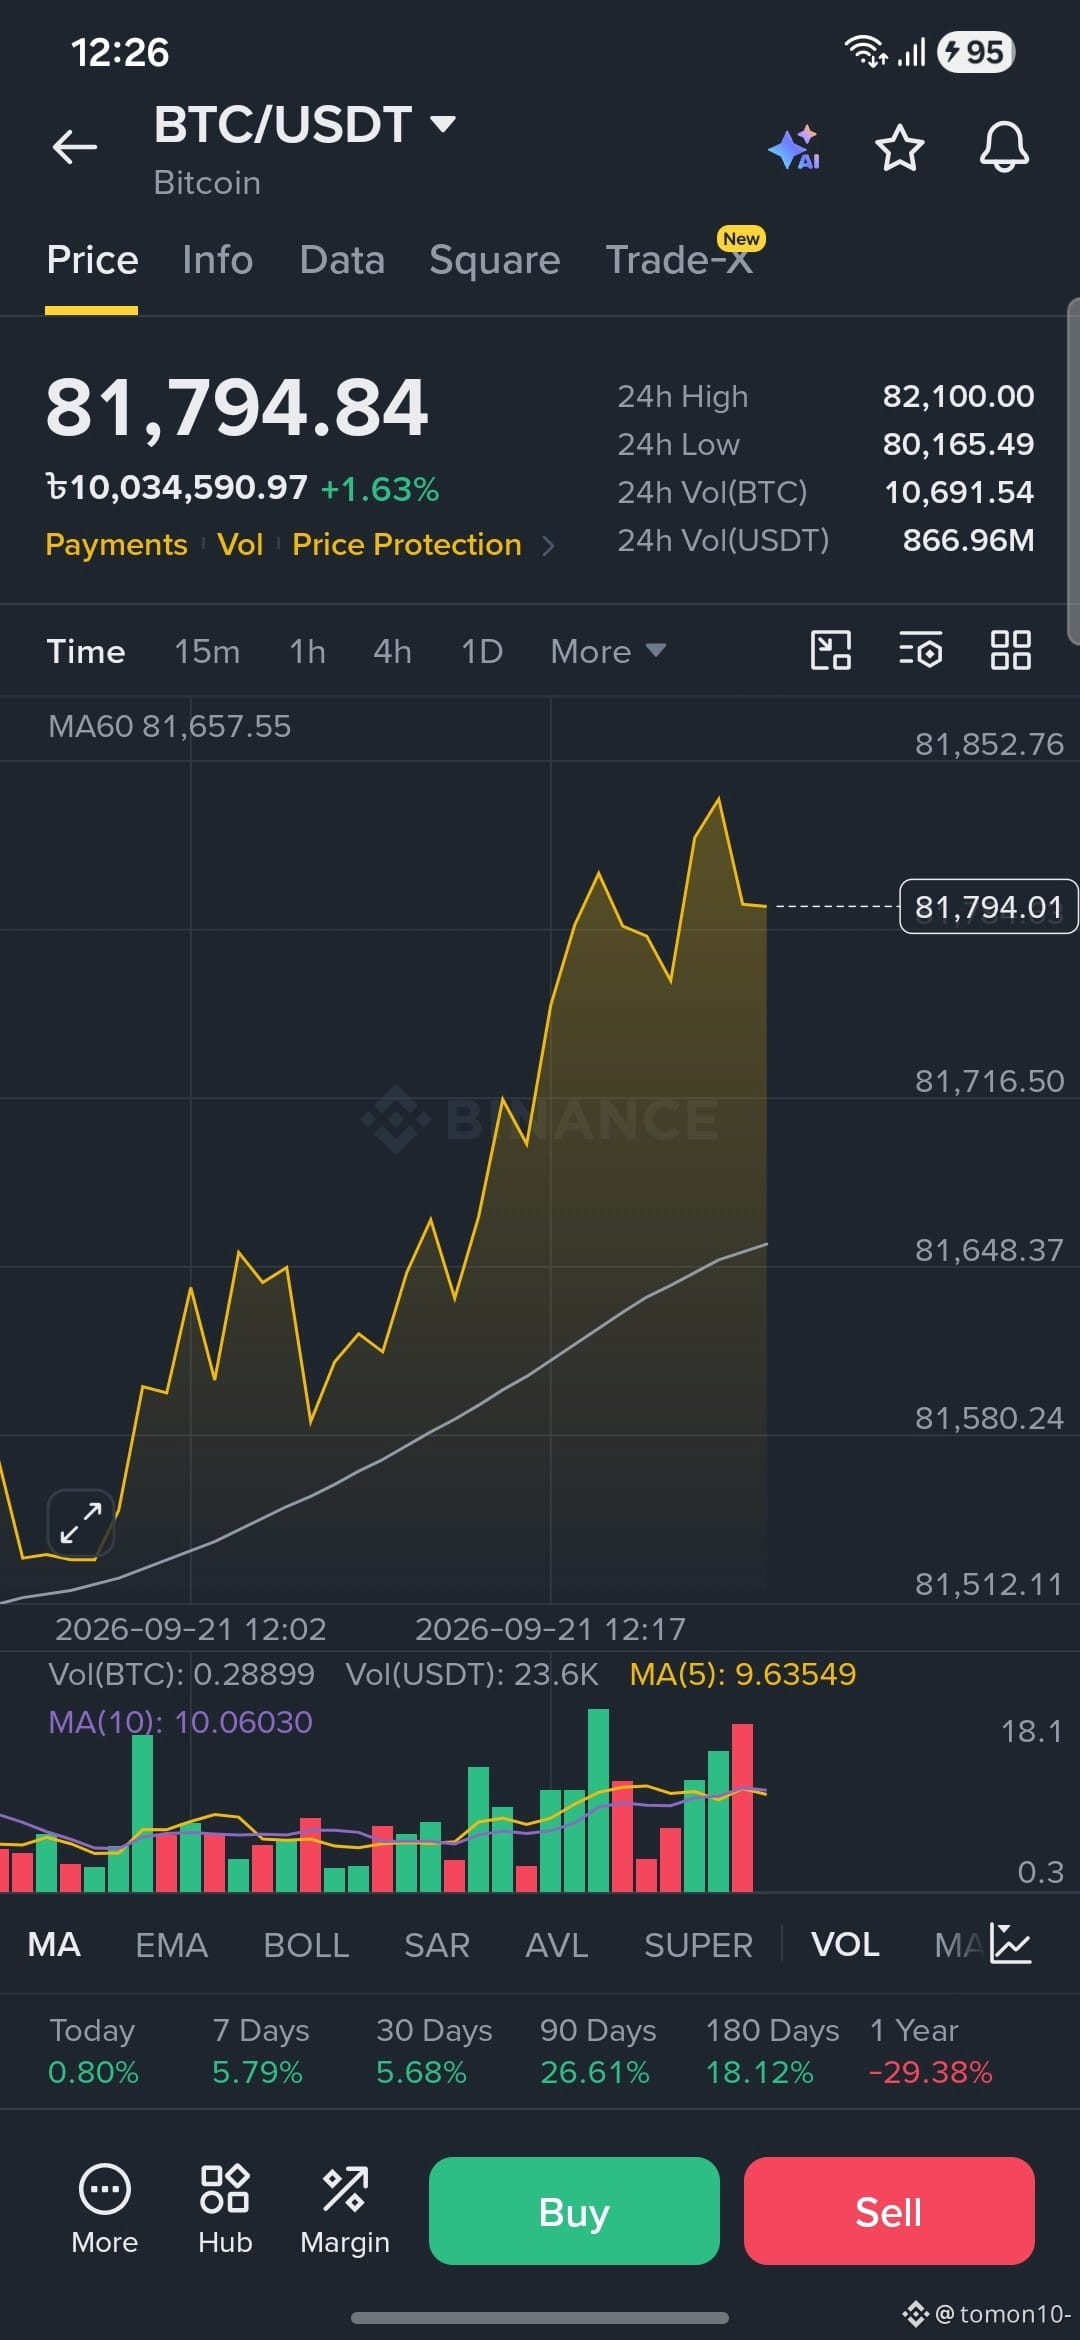Open the multi-chart grid layout icon
Screen dimensions: 1080x2340
(1010, 651)
